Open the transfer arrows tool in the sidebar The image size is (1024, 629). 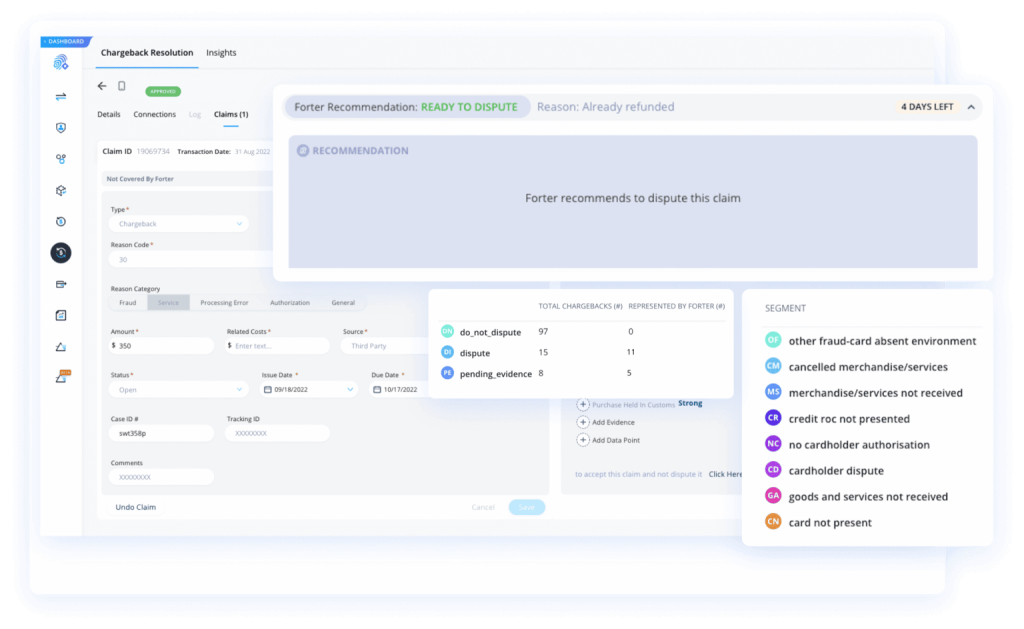click(60, 97)
